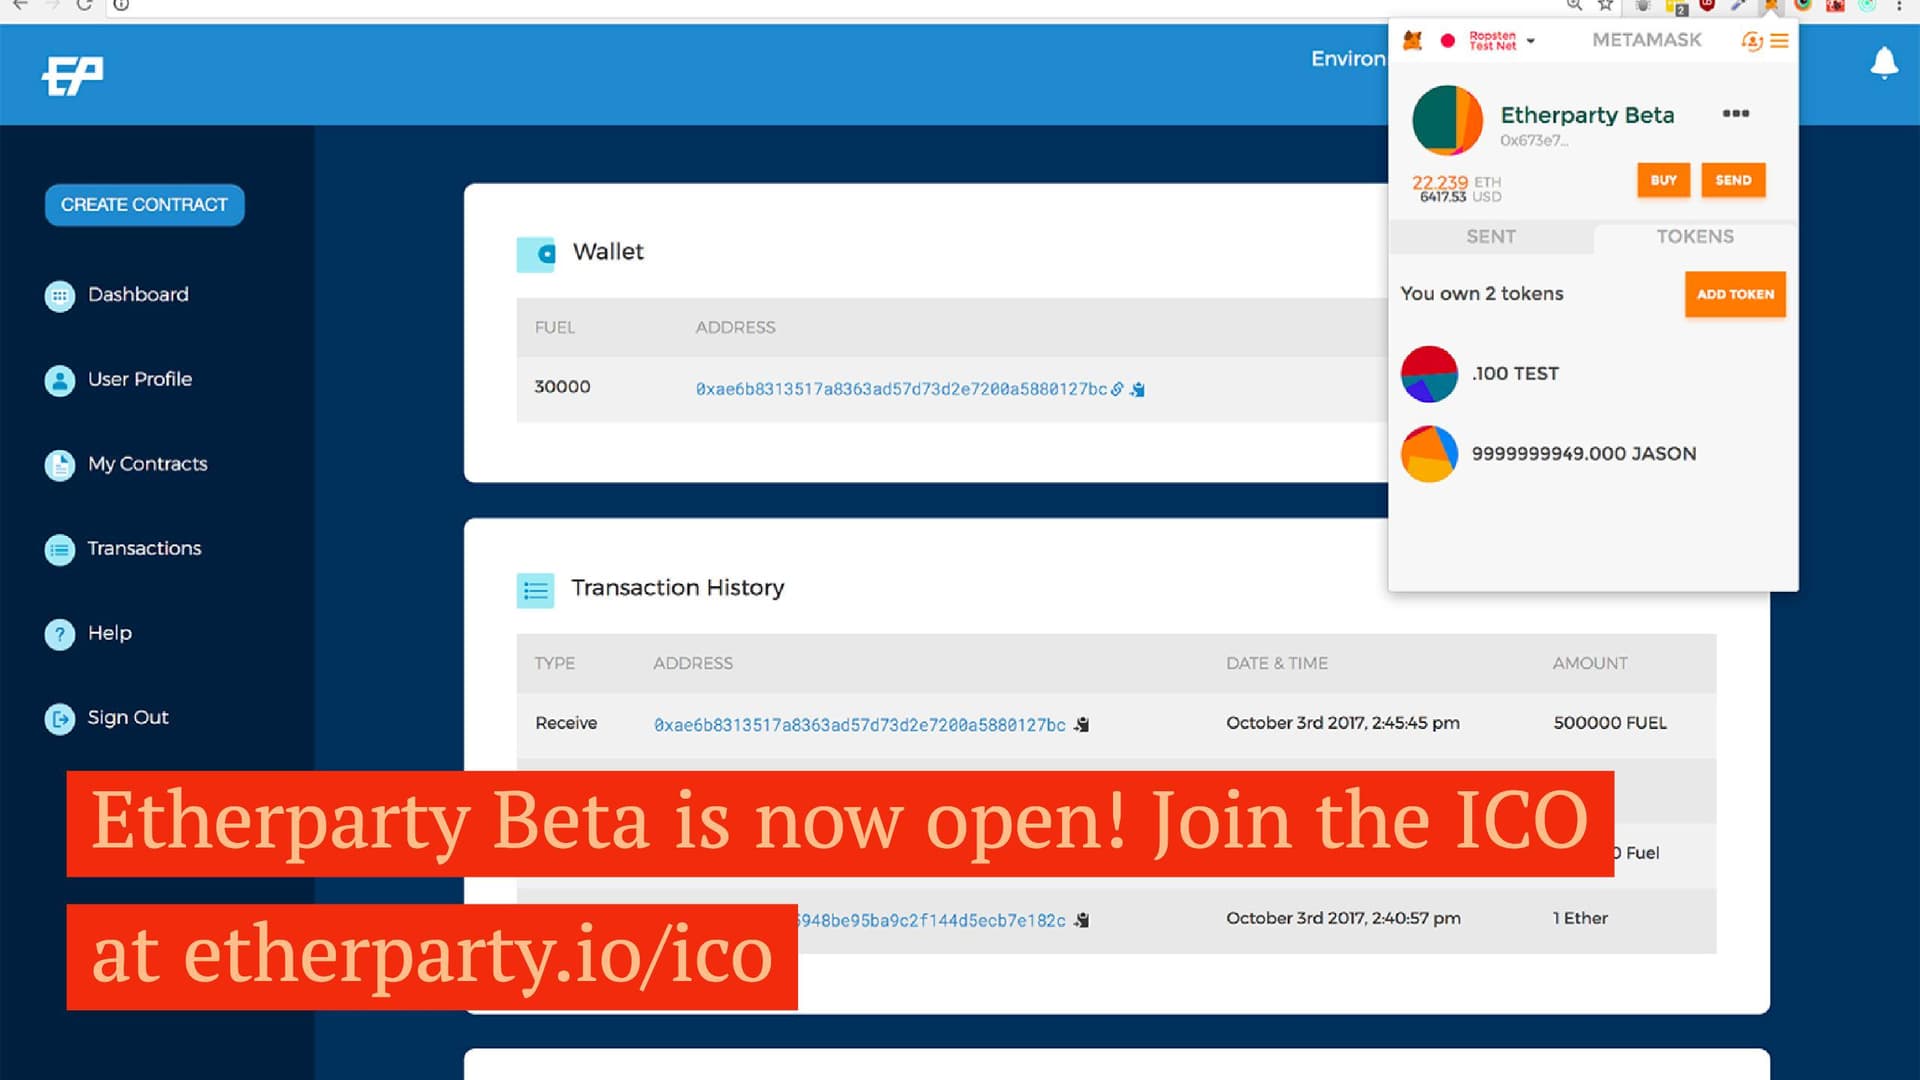Screen dimensions: 1920x1080
Task: Open My Contracts via its sidebar icon
Action: coord(61,465)
